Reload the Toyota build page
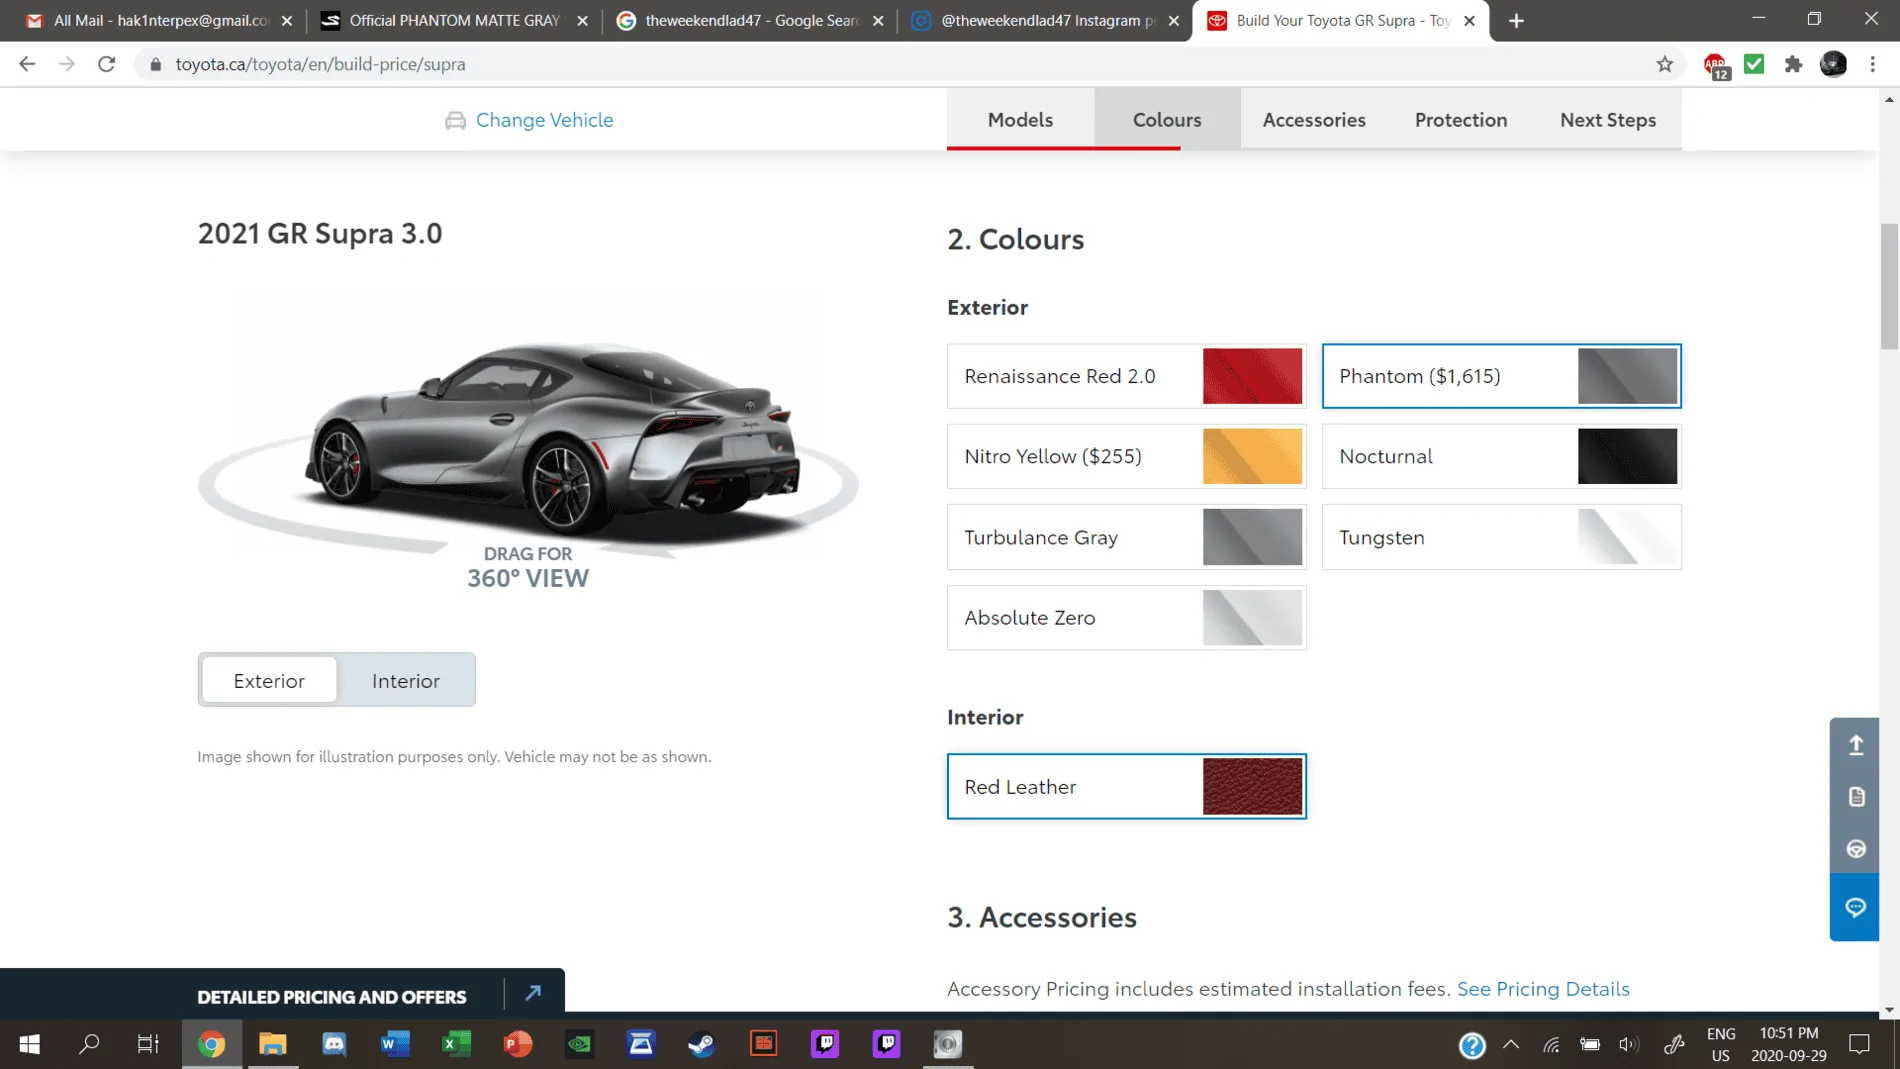This screenshot has height=1069, width=1900. click(107, 64)
